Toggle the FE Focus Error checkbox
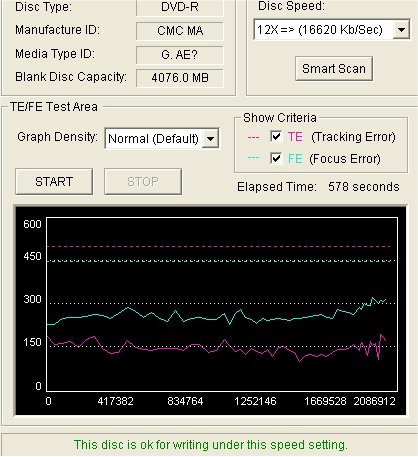Viewport: 418px width, 457px height. click(276, 158)
